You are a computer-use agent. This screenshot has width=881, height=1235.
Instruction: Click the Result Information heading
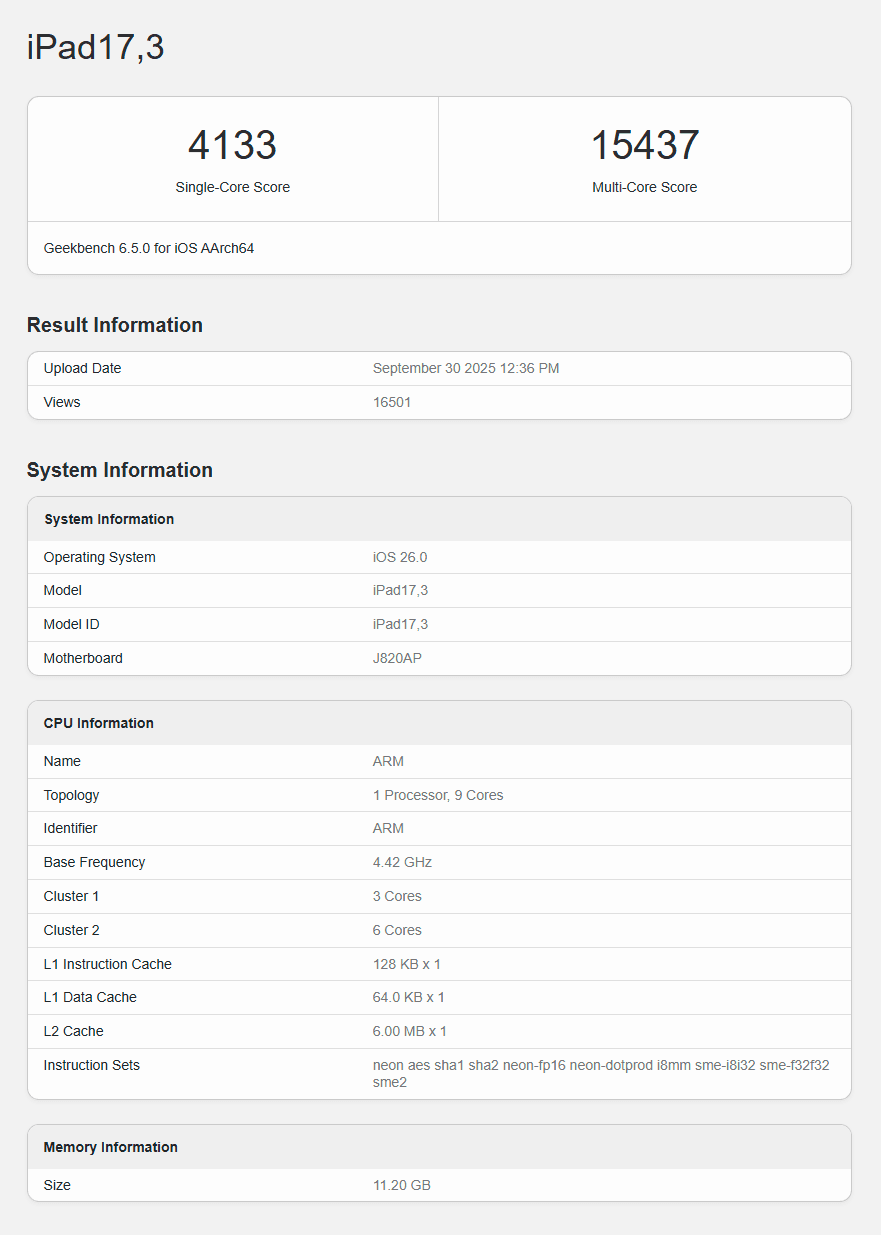pyautogui.click(x=114, y=325)
